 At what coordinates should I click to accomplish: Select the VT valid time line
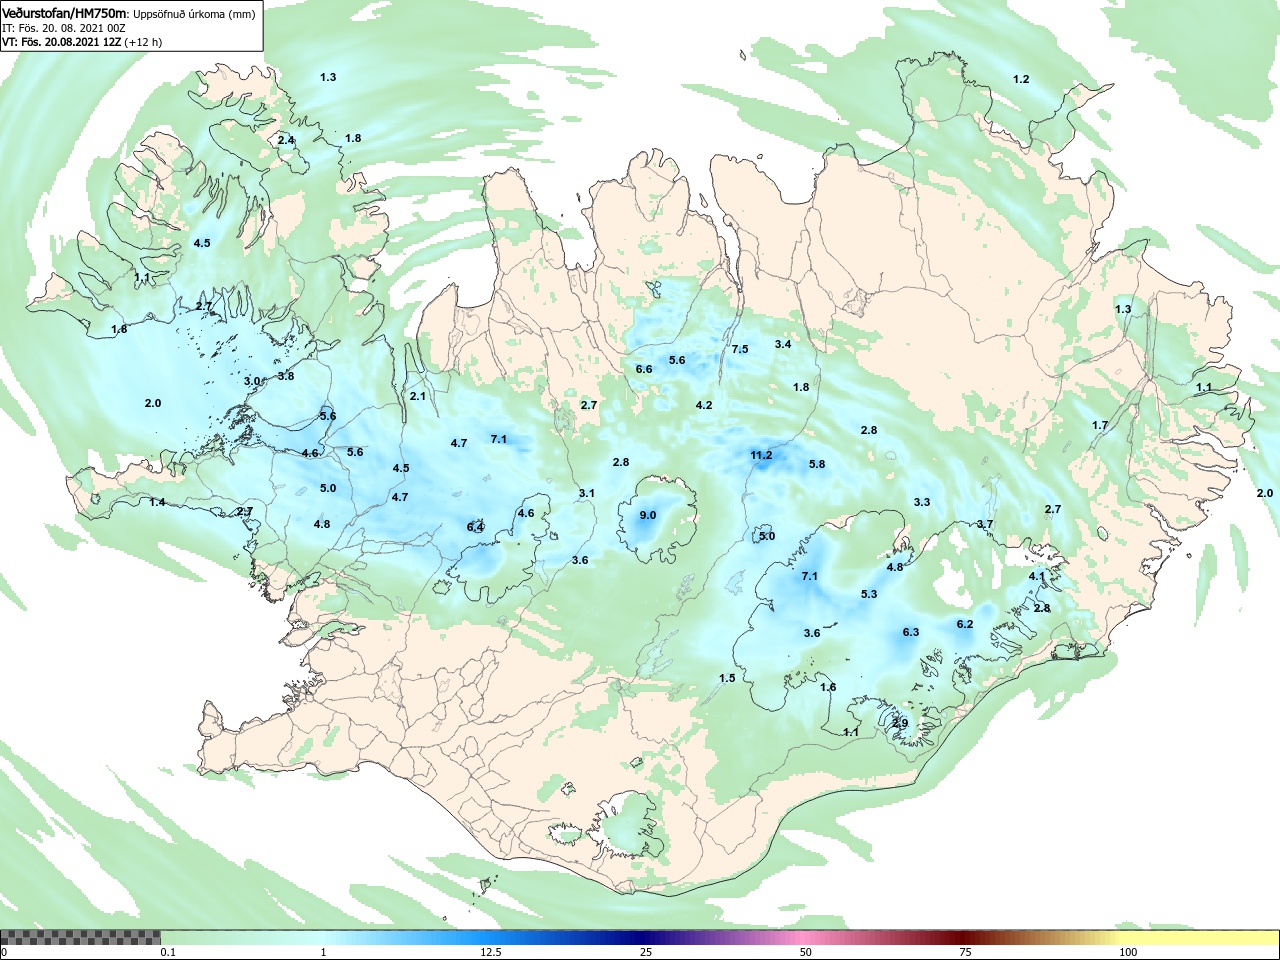click(x=82, y=42)
